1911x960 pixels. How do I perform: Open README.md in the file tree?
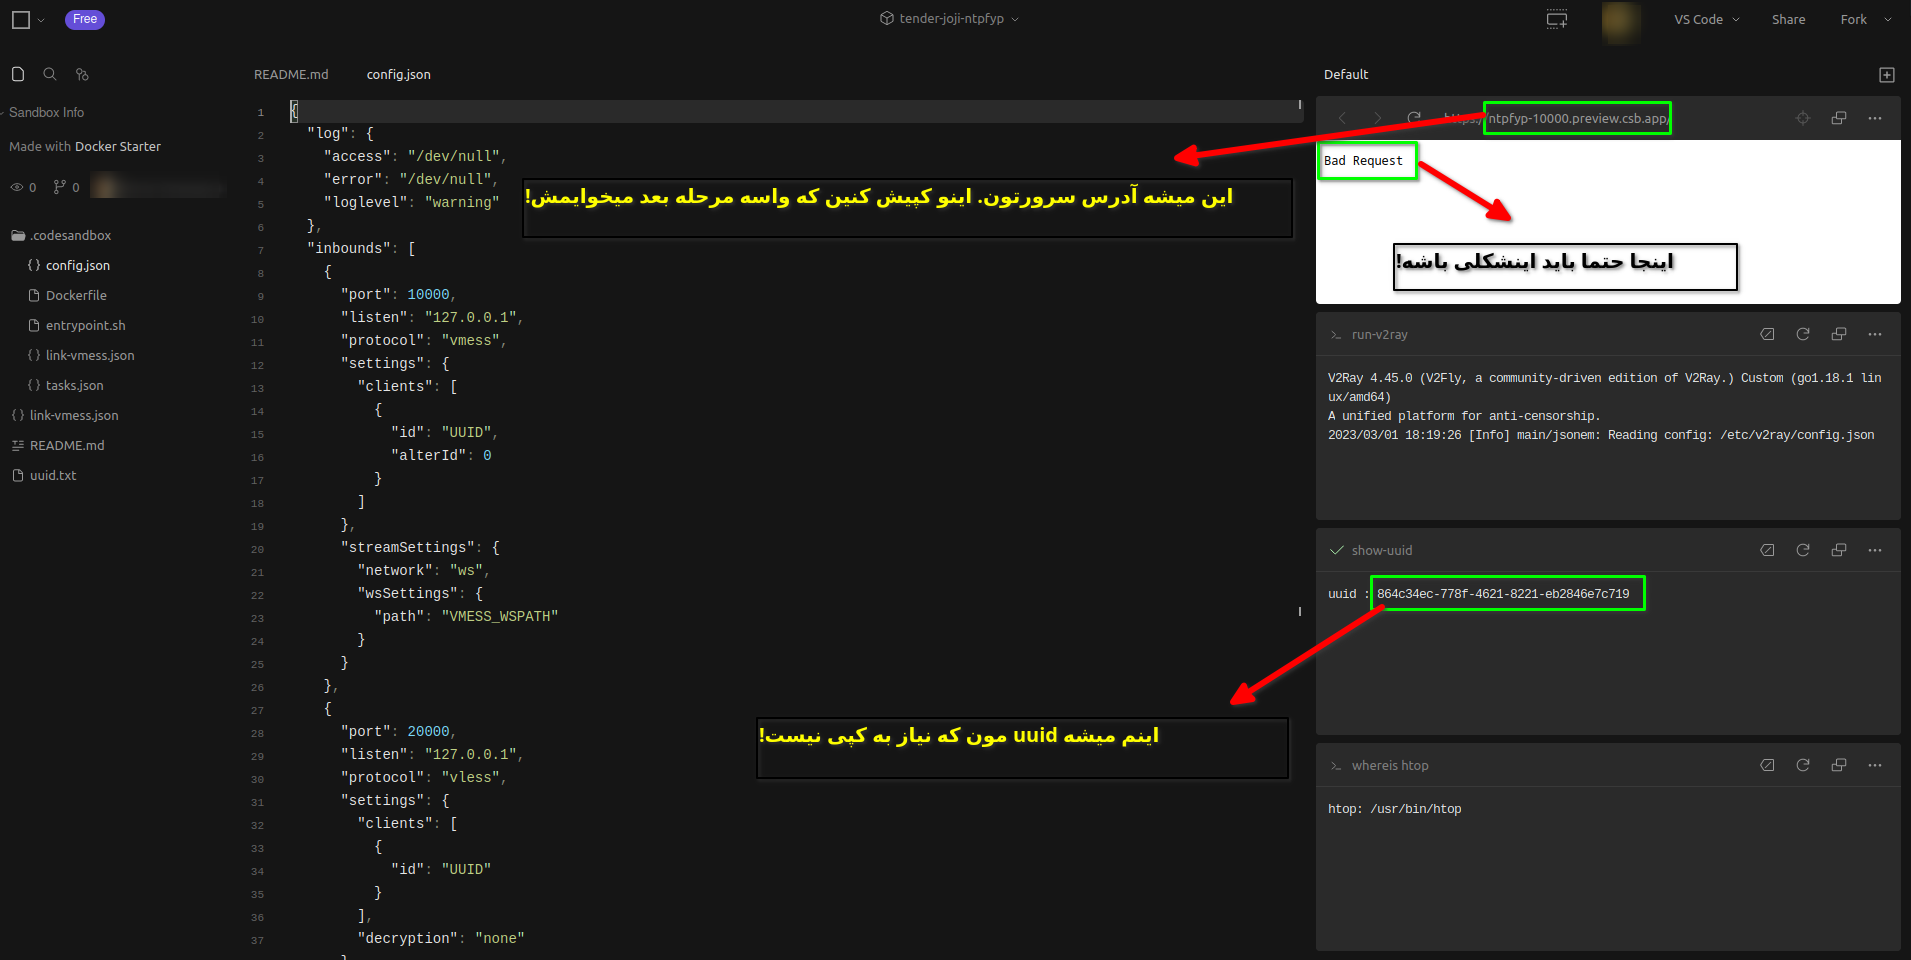point(67,446)
